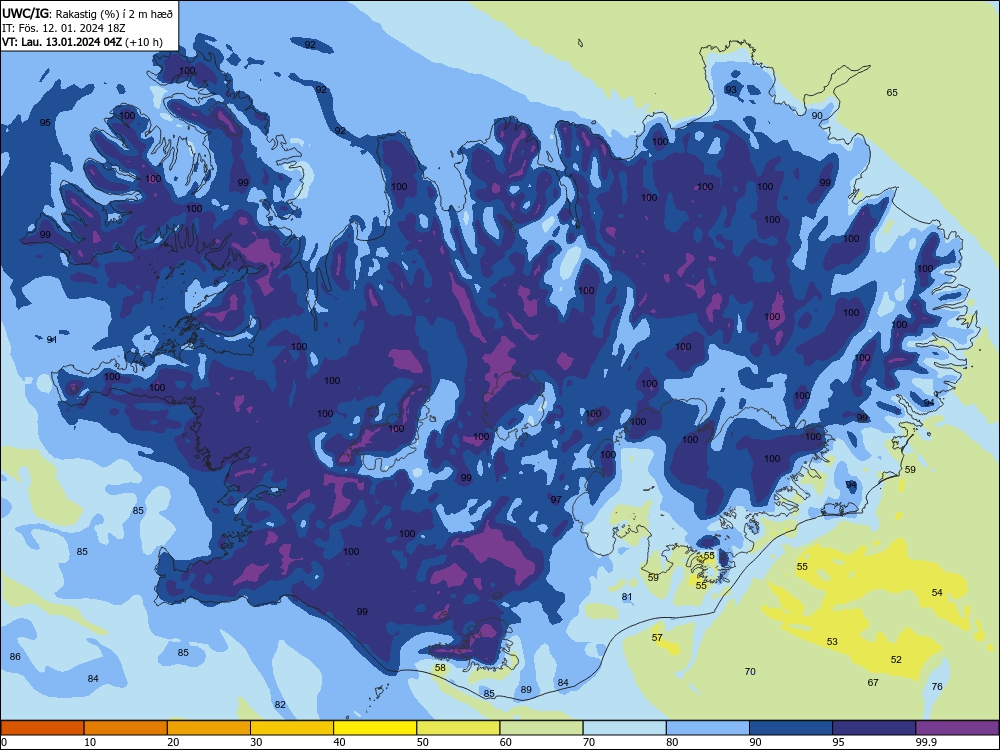Click the '50' legend tick label
Image resolution: width=1000 pixels, height=750 pixels.
pyautogui.click(x=422, y=742)
